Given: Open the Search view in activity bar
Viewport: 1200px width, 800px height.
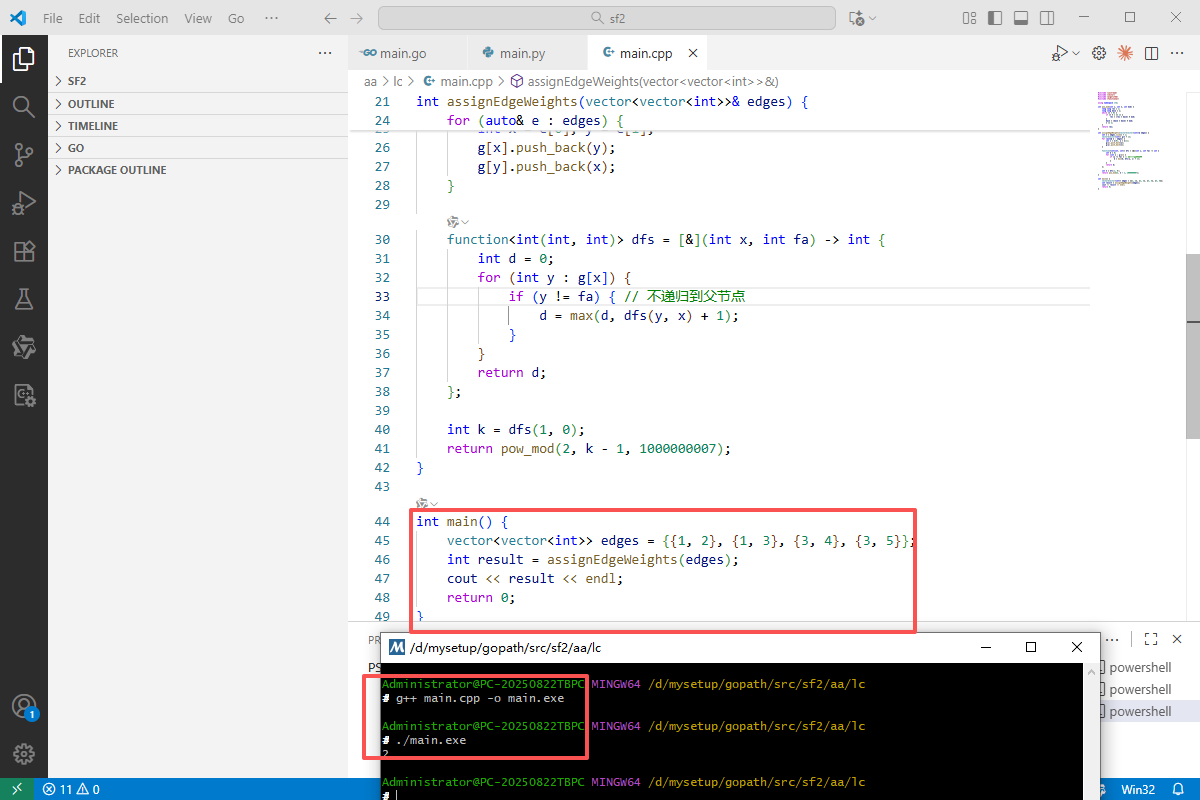Looking at the screenshot, I should 24,106.
